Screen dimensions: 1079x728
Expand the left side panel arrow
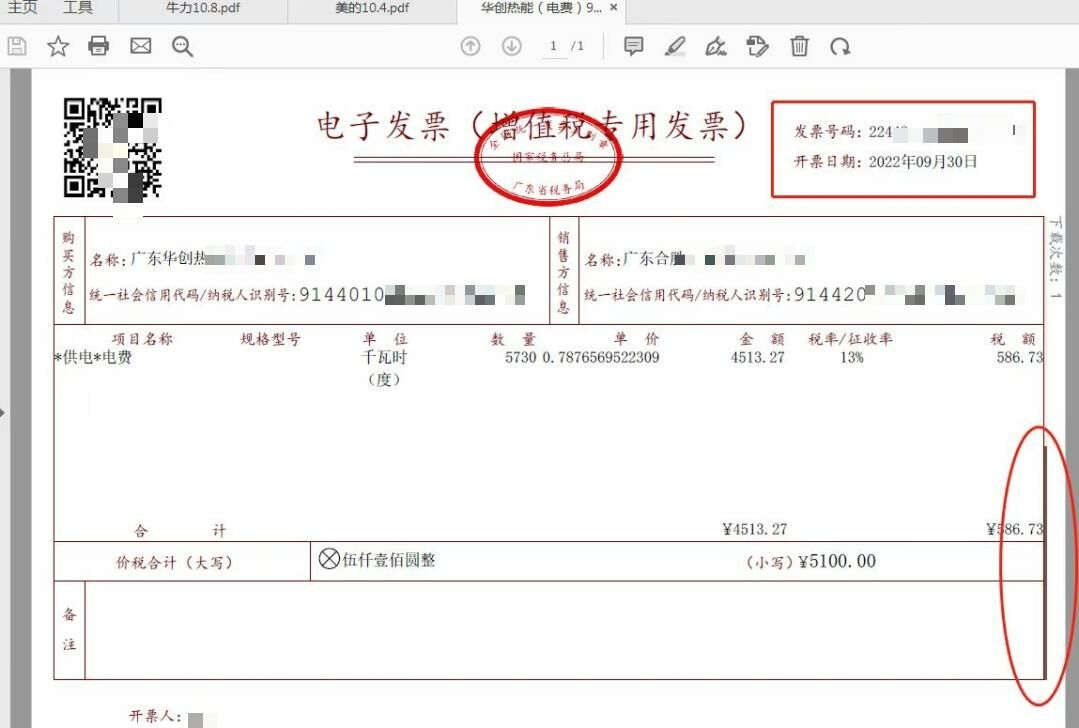tap(4, 411)
